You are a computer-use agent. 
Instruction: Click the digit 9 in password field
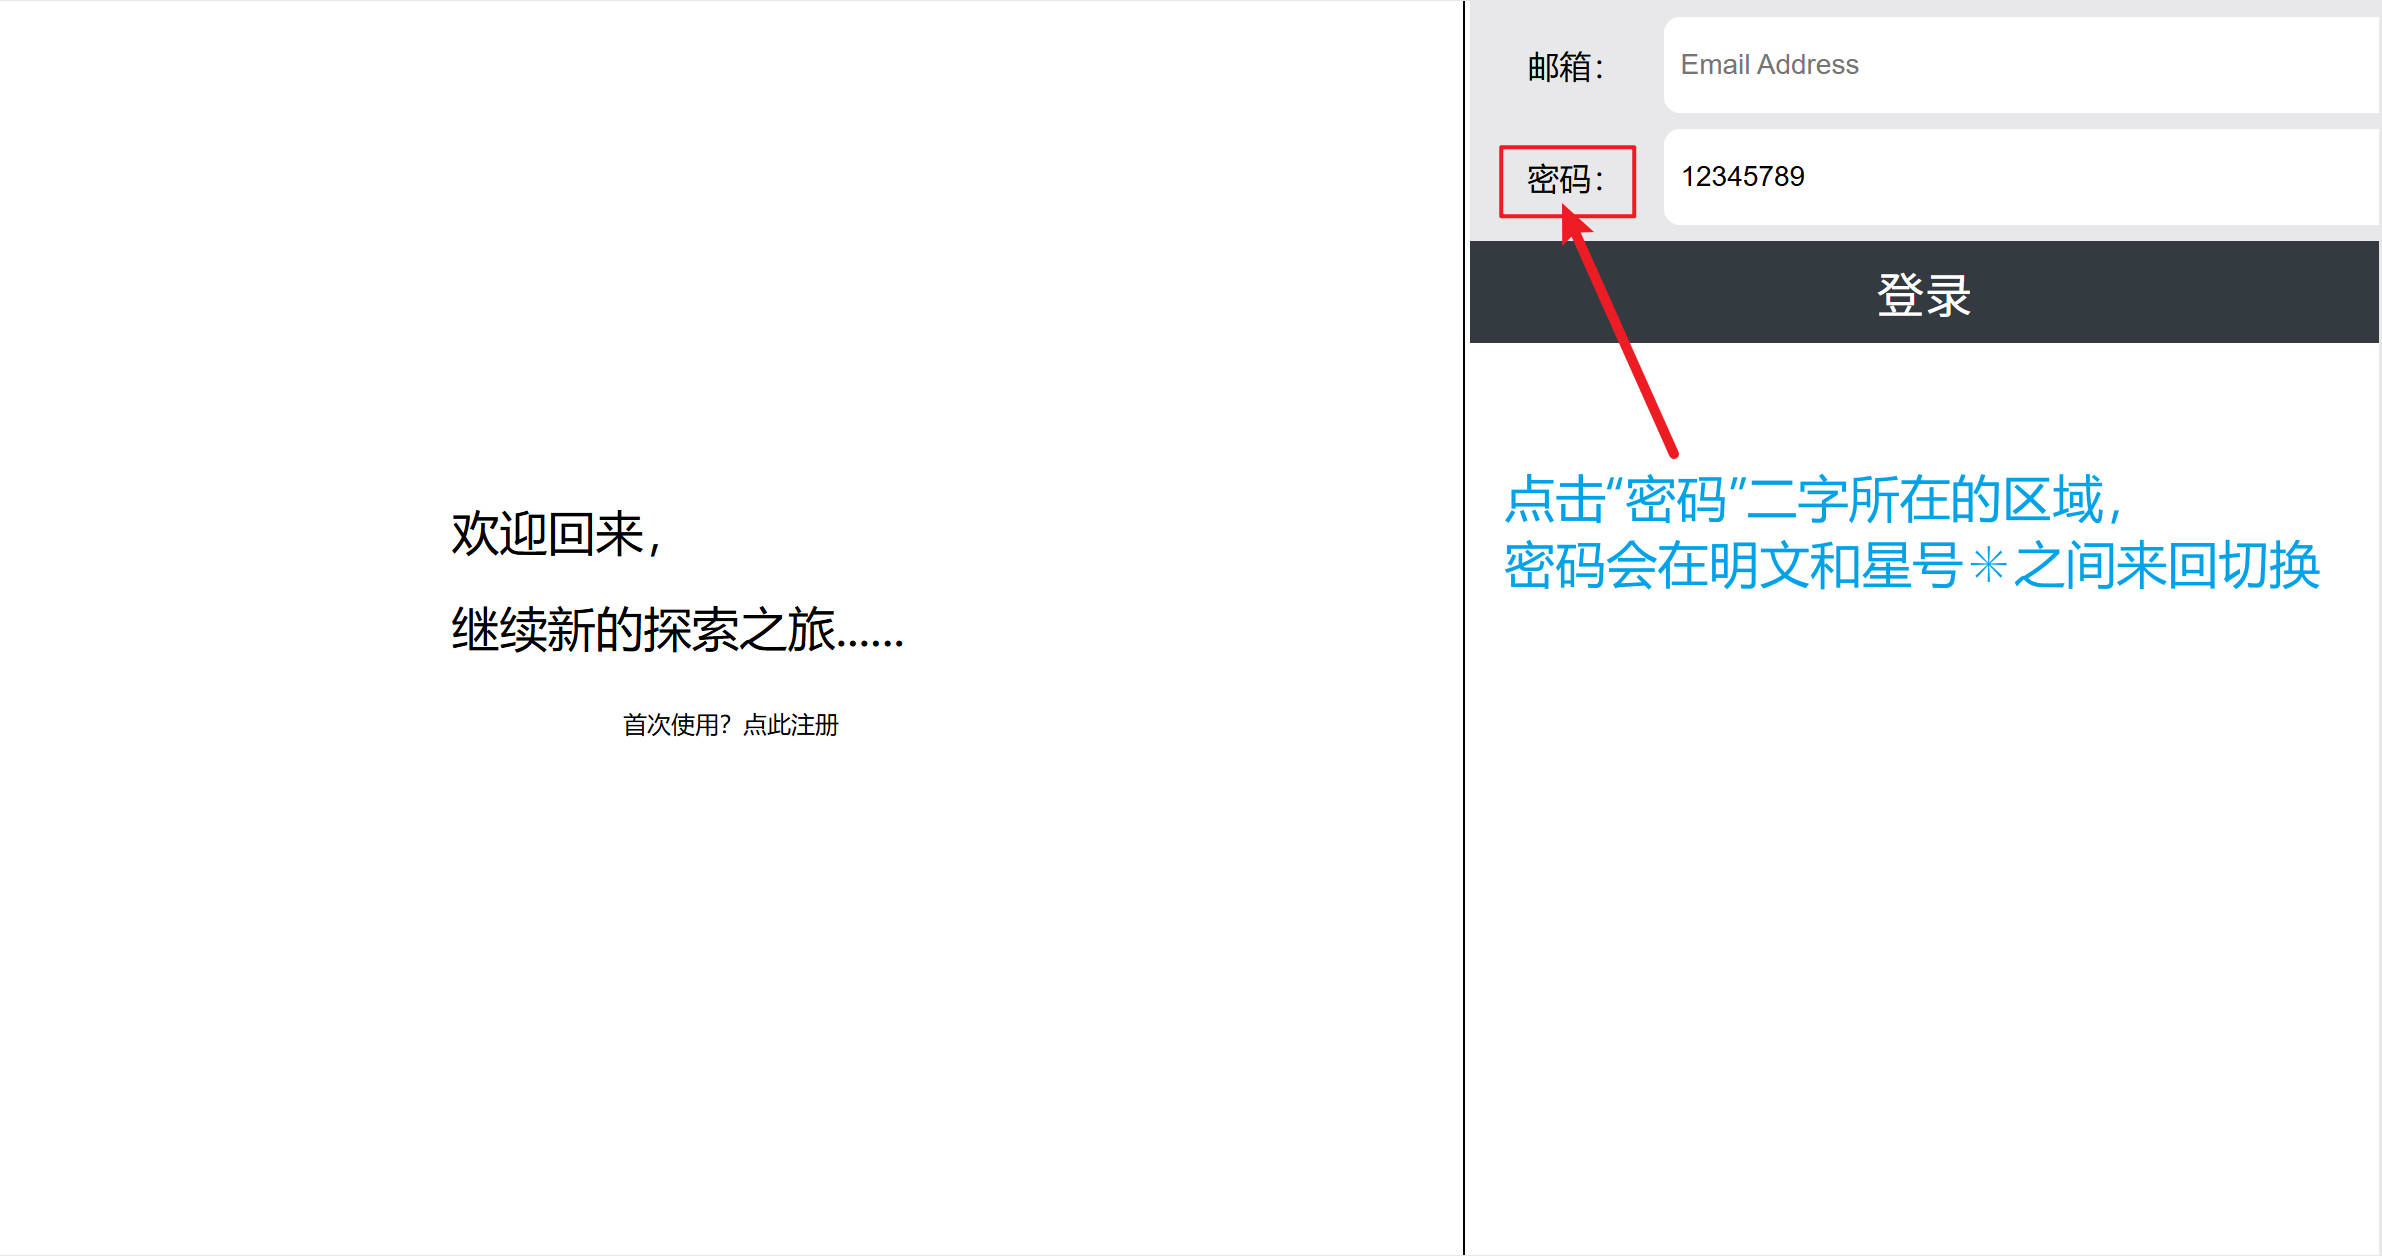(x=1797, y=177)
